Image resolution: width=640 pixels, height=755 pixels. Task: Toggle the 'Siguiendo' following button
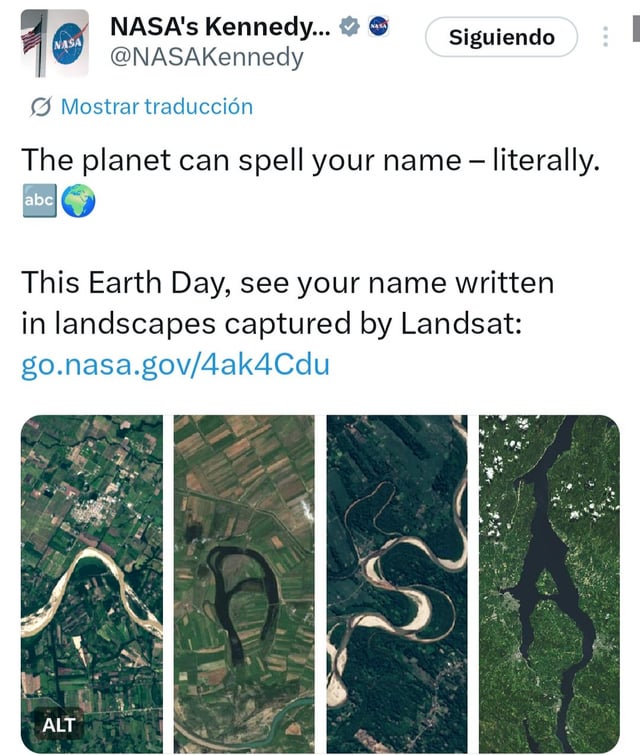pos(501,38)
